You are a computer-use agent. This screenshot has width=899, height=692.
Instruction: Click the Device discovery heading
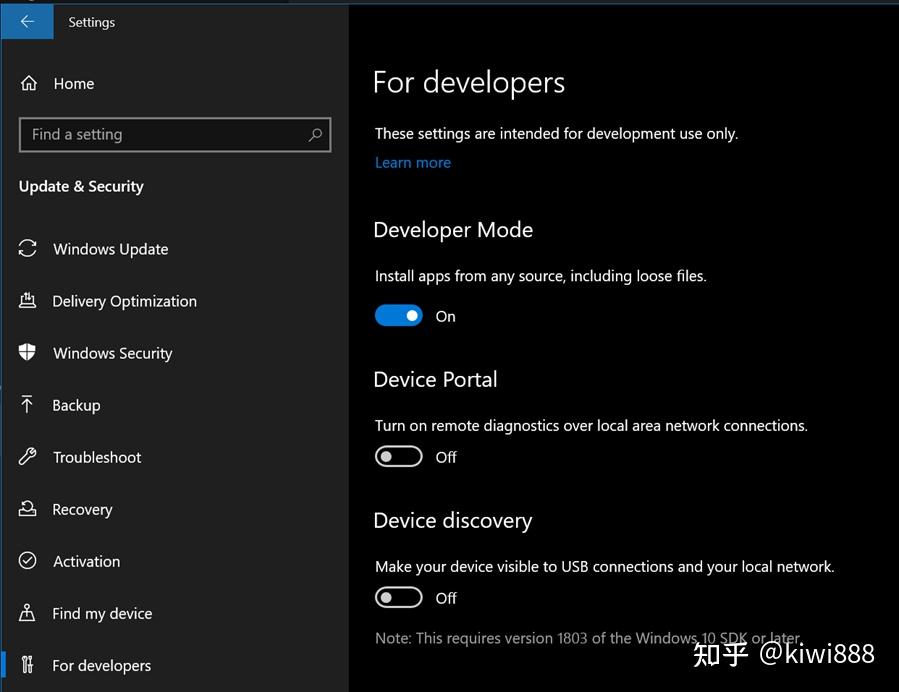(453, 521)
